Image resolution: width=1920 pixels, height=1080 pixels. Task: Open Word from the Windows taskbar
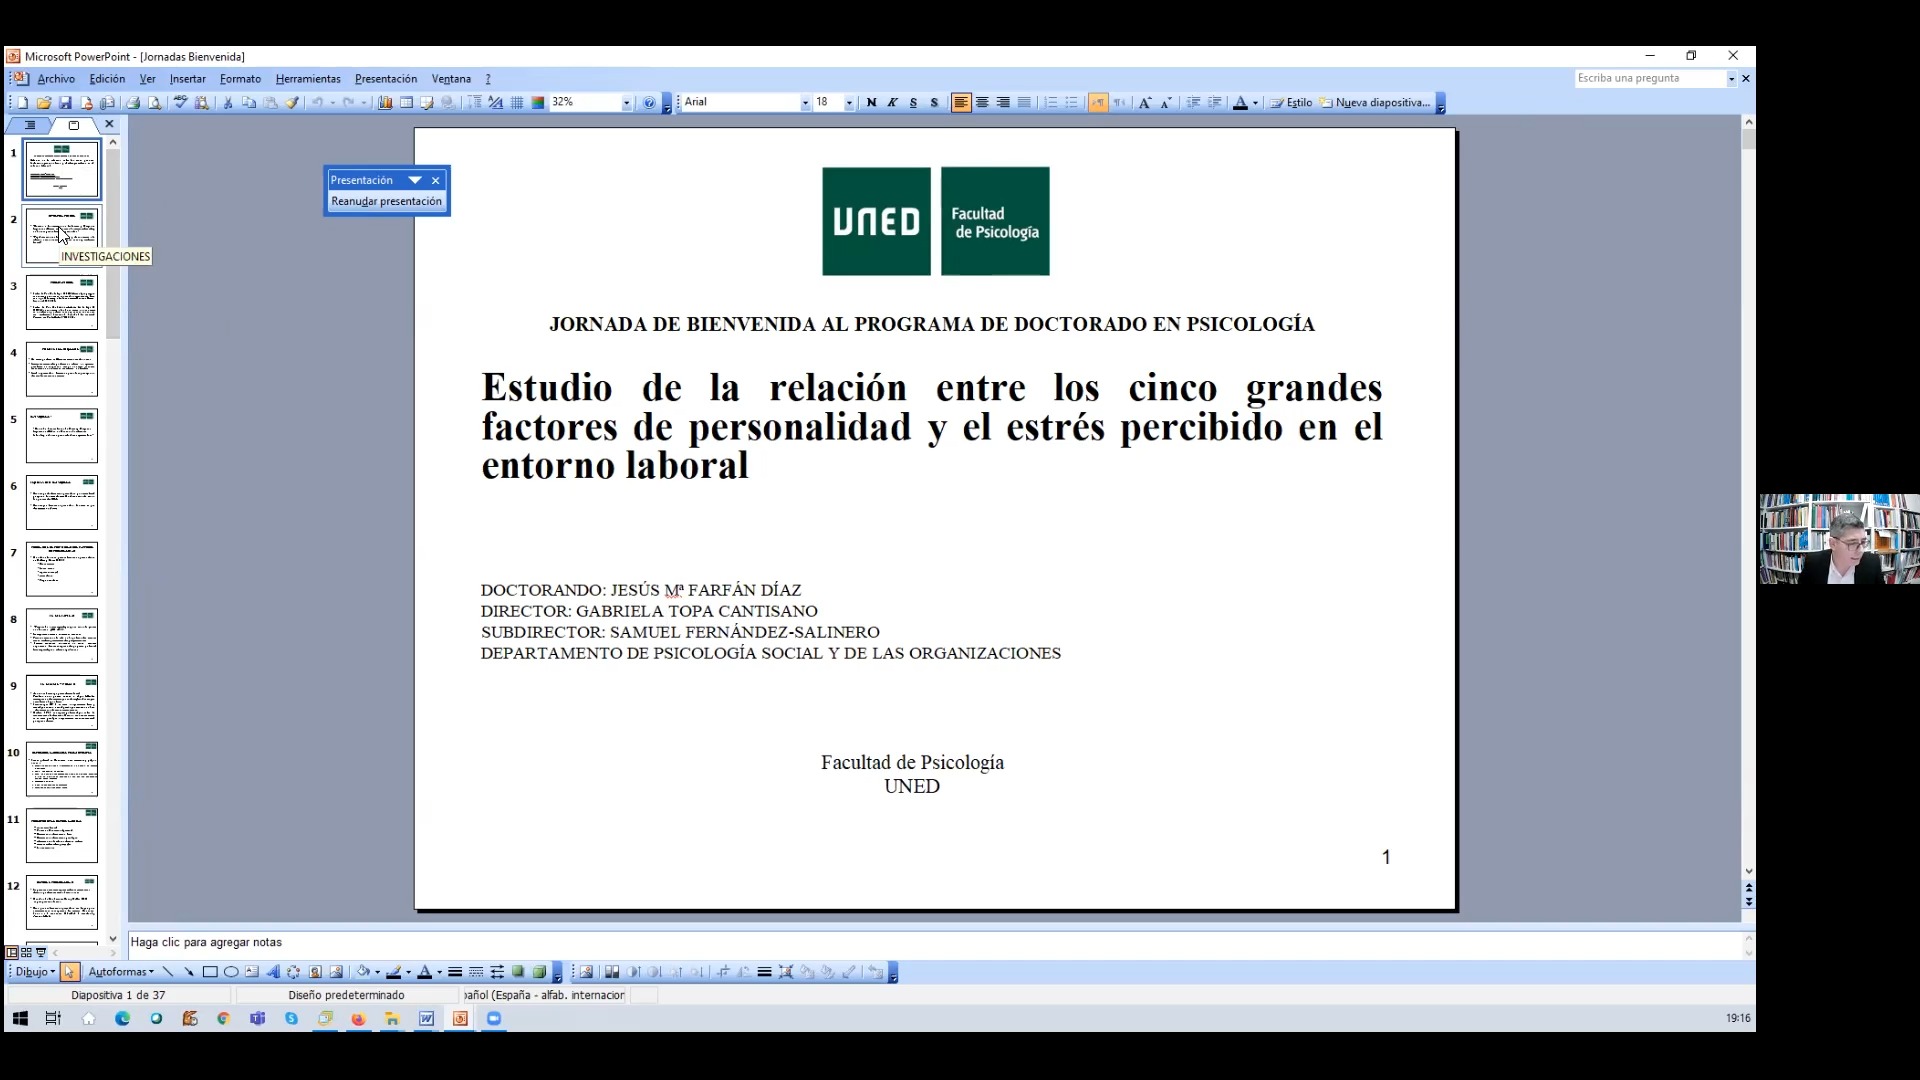click(427, 1019)
